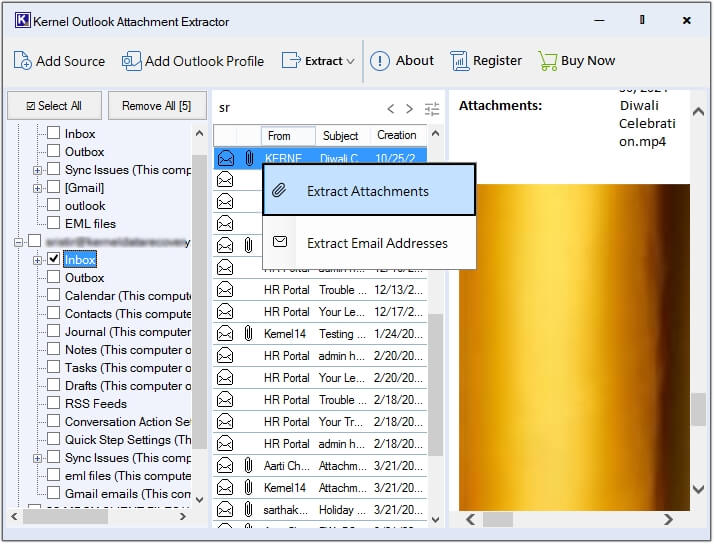Viewport: 714px width, 544px height.
Task: Click envelope icon of HR Portal admin 2/20 row
Action: click(225, 356)
